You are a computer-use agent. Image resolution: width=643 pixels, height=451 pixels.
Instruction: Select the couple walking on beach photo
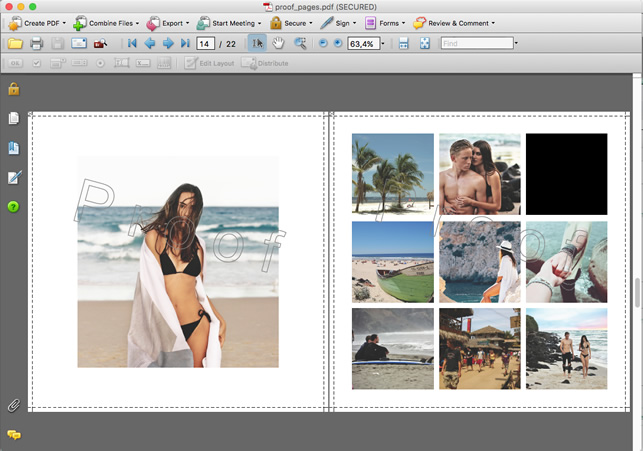point(567,349)
